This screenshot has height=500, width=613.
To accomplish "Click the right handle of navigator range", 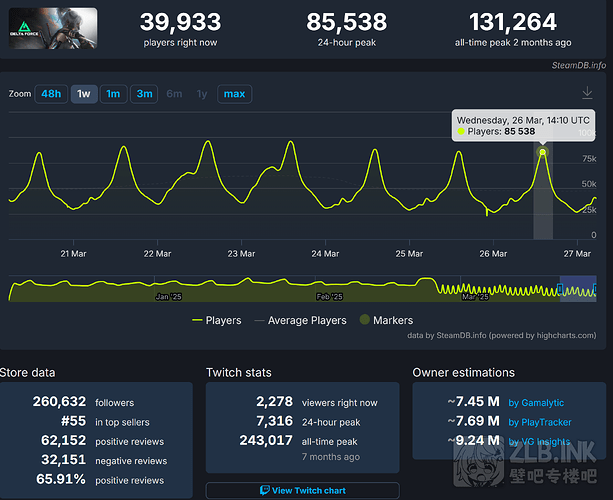I will pos(595,289).
